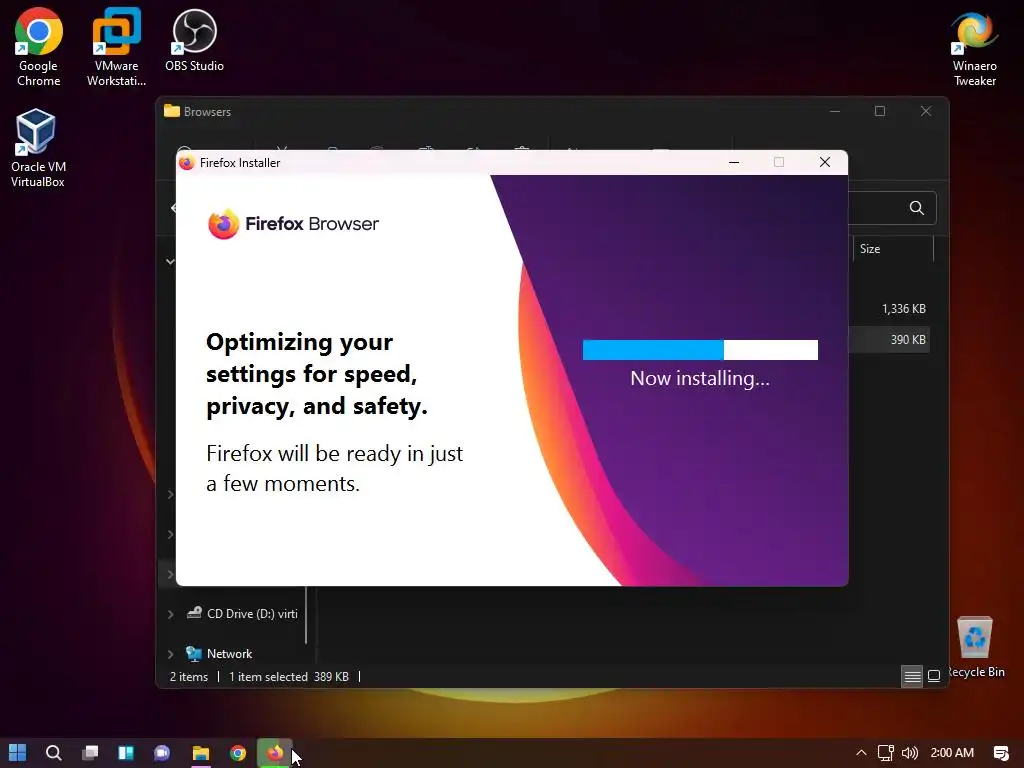Close the Browsers explorer window
Viewport: 1024px width, 768px height.
pos(926,111)
